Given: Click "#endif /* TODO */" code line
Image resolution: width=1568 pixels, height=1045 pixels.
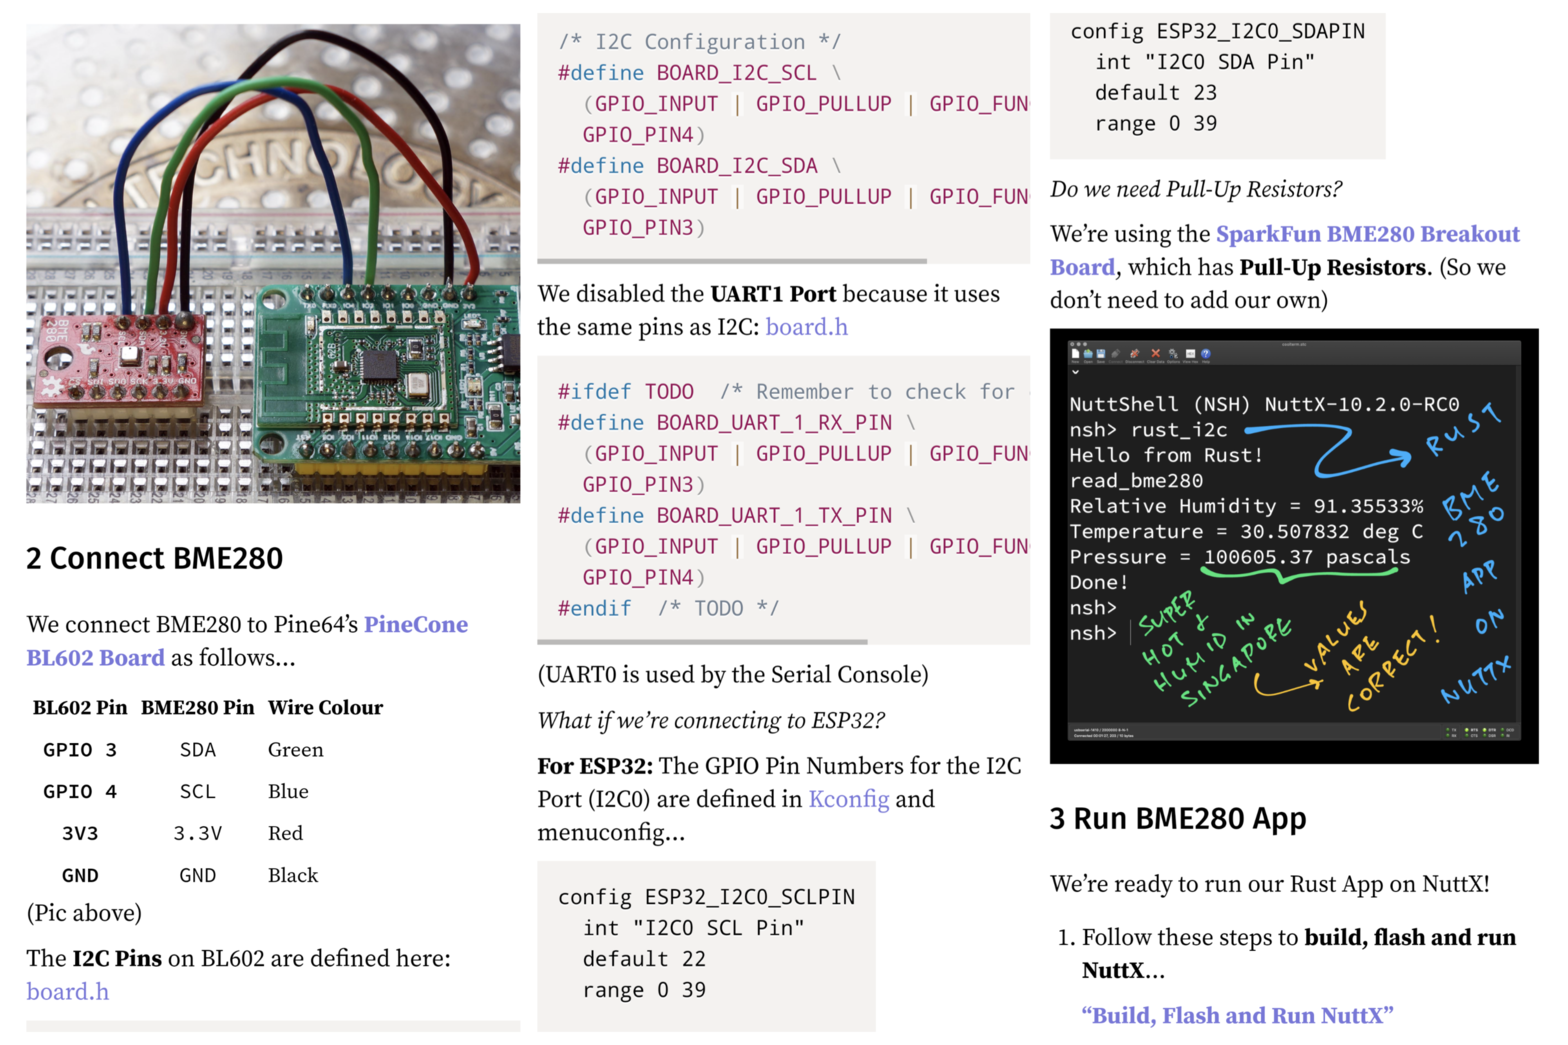Looking at the screenshot, I should (668, 609).
